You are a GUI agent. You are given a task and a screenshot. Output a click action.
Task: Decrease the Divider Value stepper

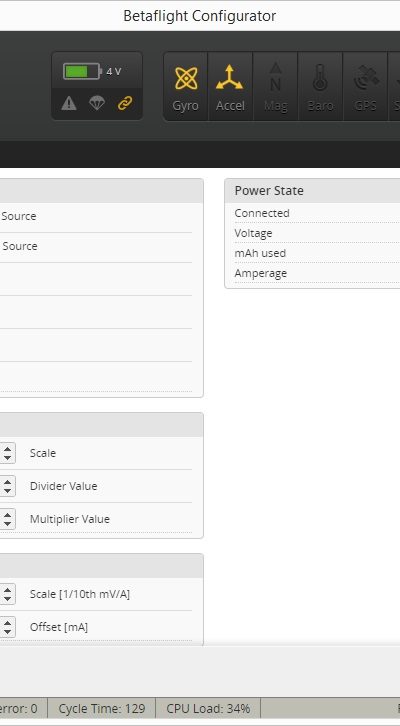click(7, 491)
